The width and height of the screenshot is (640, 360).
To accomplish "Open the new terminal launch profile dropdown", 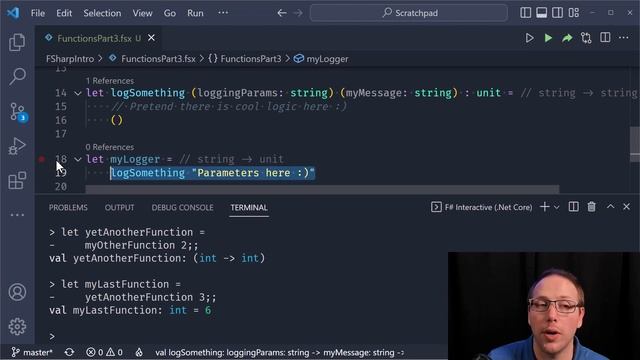I will (x=557, y=207).
